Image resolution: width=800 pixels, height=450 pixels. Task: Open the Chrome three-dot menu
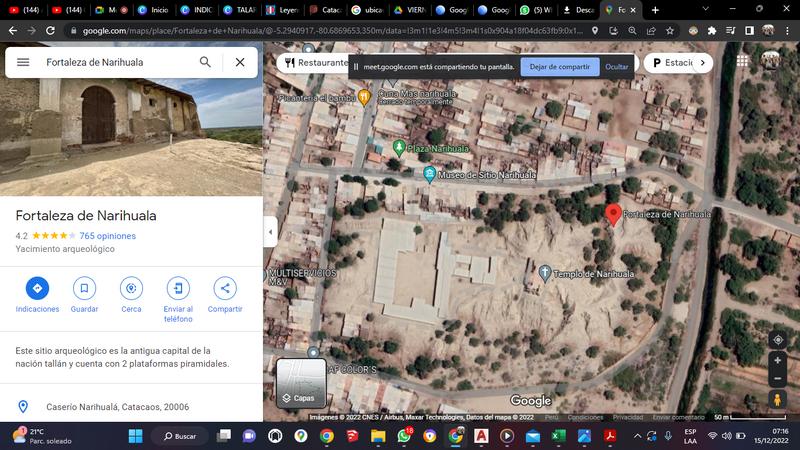pyautogui.click(x=787, y=31)
